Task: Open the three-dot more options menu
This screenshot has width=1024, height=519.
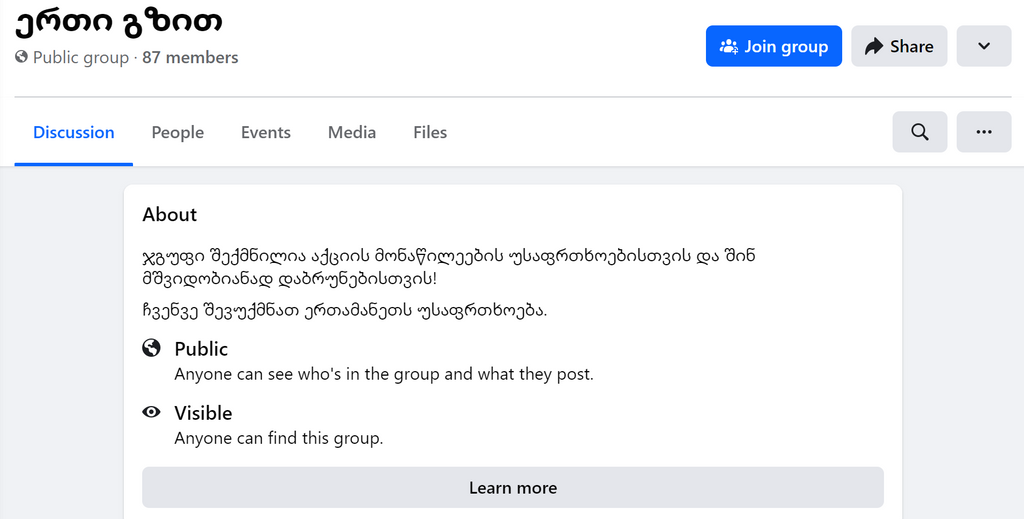Action: 983,132
